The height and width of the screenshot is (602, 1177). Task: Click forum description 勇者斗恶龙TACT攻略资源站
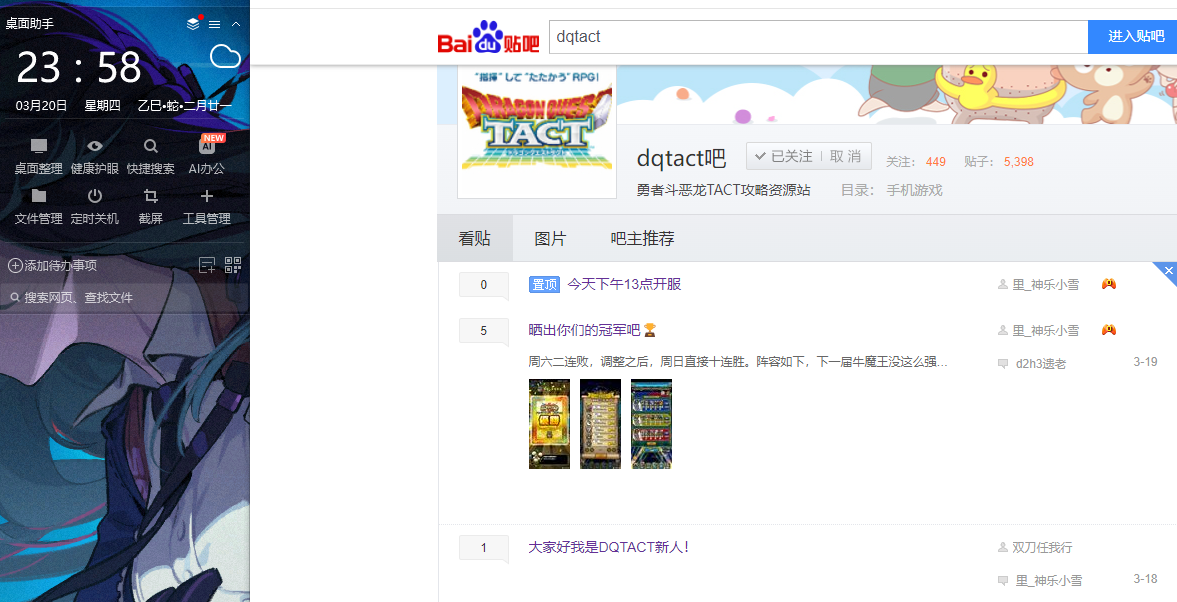pyautogui.click(x=724, y=191)
